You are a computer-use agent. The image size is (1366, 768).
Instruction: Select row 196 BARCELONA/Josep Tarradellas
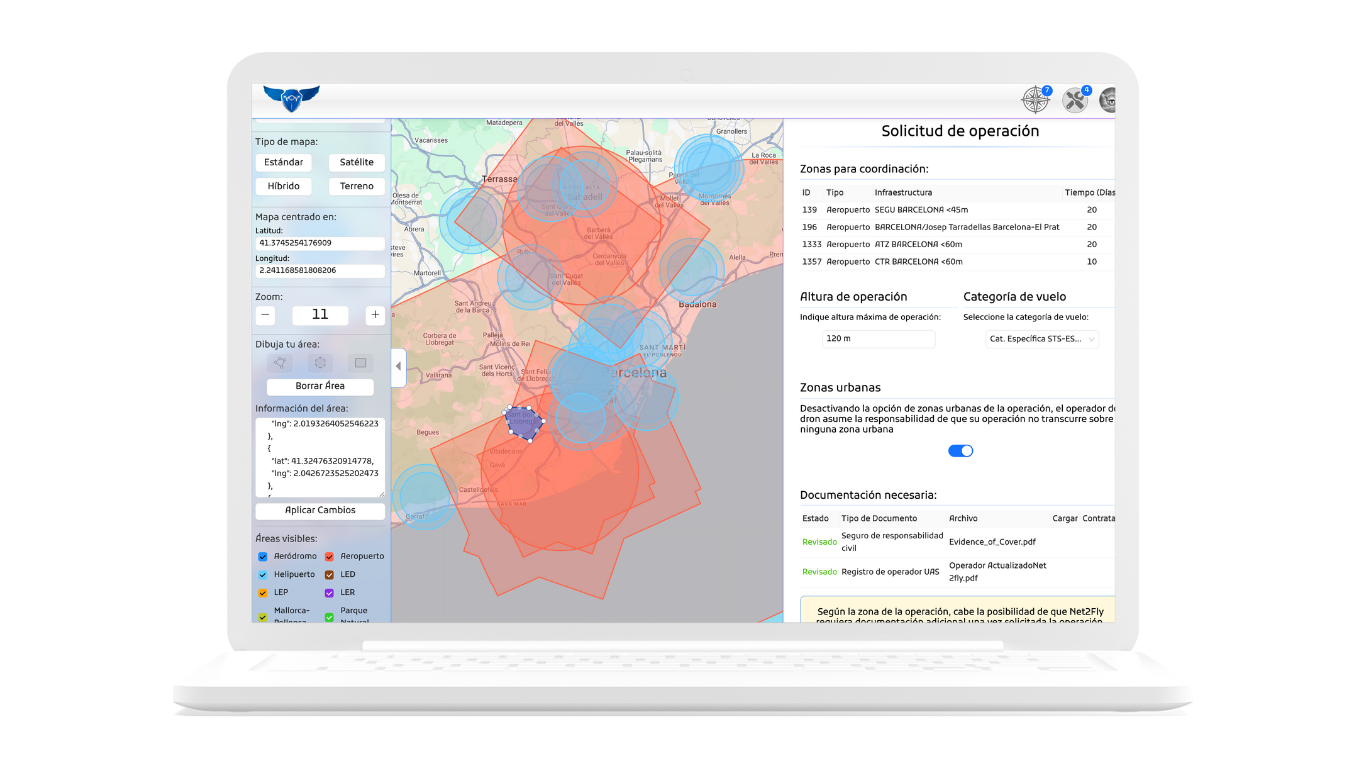[x=957, y=227]
